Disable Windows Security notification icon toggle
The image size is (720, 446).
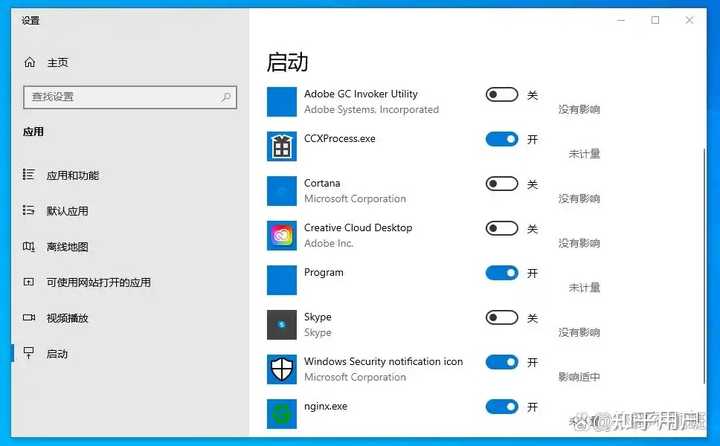pos(501,362)
